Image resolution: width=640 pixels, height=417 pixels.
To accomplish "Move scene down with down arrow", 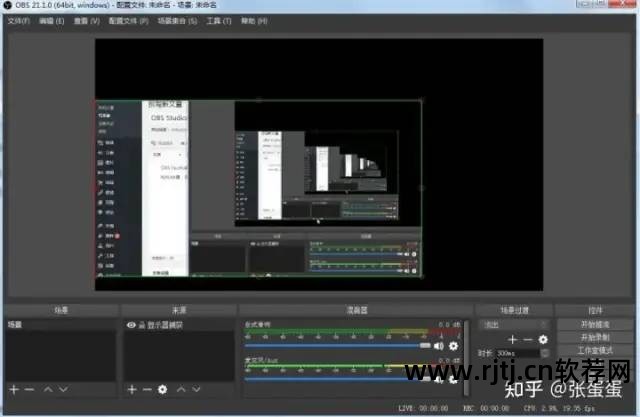I will pyautogui.click(x=63, y=390).
